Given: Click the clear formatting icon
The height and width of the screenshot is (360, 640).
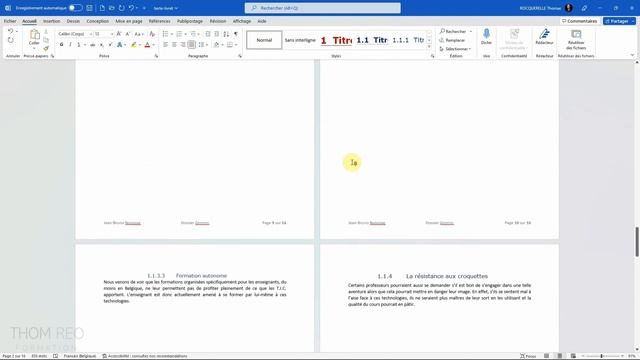Looking at the screenshot, I should tap(152, 34).
